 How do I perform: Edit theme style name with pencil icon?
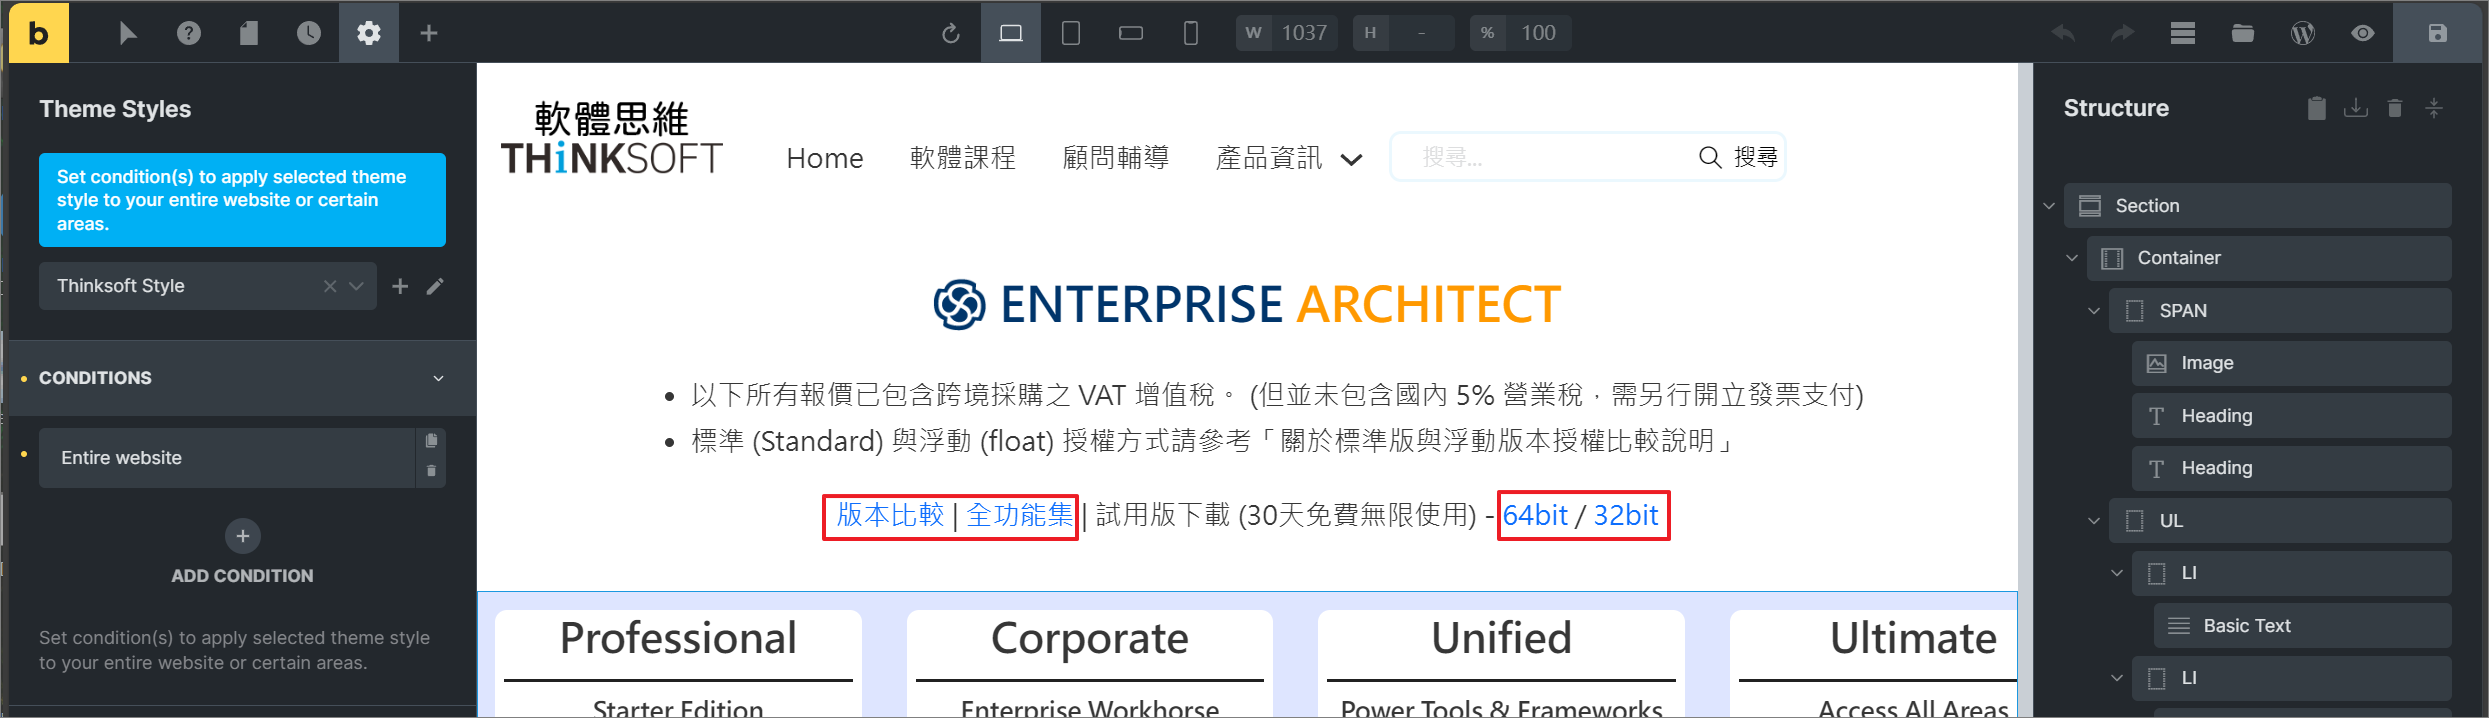tap(435, 286)
